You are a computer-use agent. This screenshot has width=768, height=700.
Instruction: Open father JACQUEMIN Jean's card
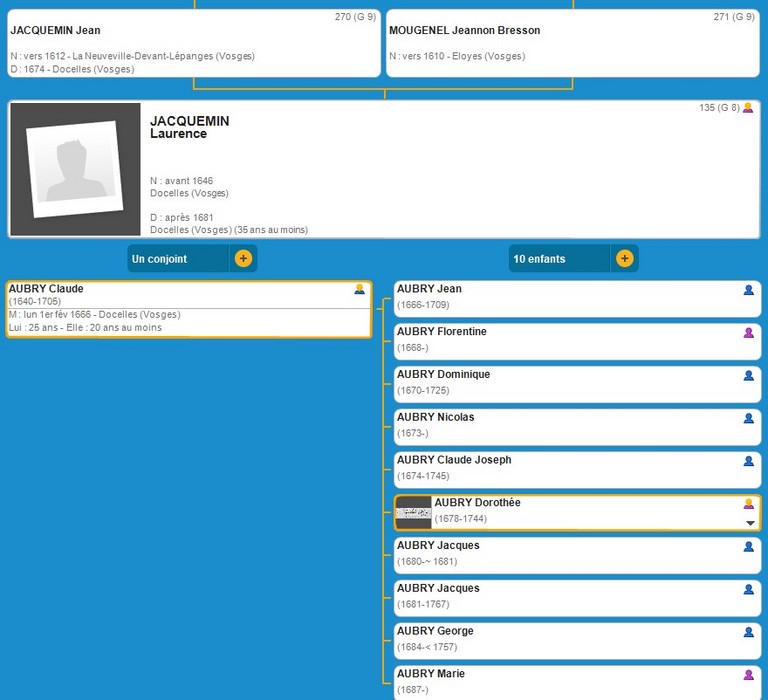[192, 44]
